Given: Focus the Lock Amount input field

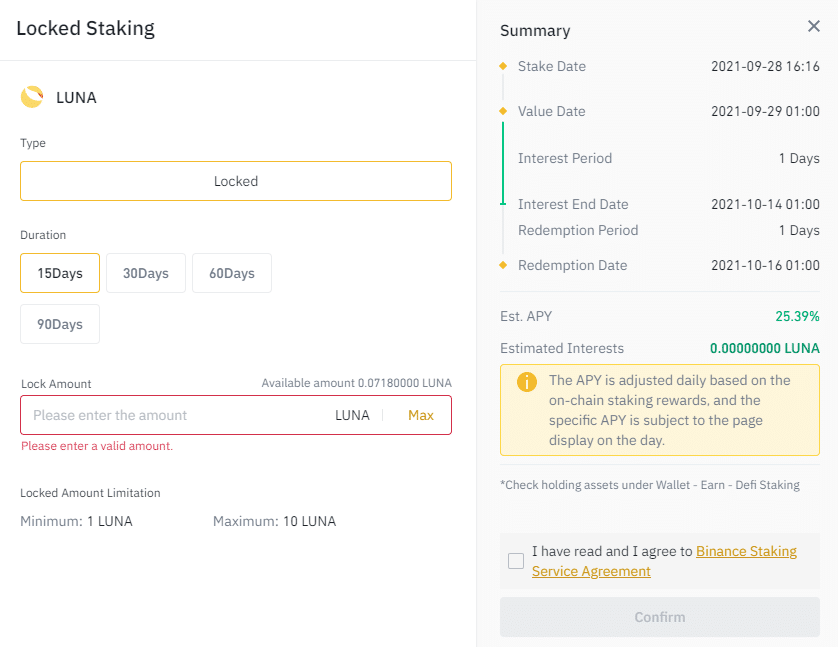Looking at the screenshot, I should [x=176, y=415].
